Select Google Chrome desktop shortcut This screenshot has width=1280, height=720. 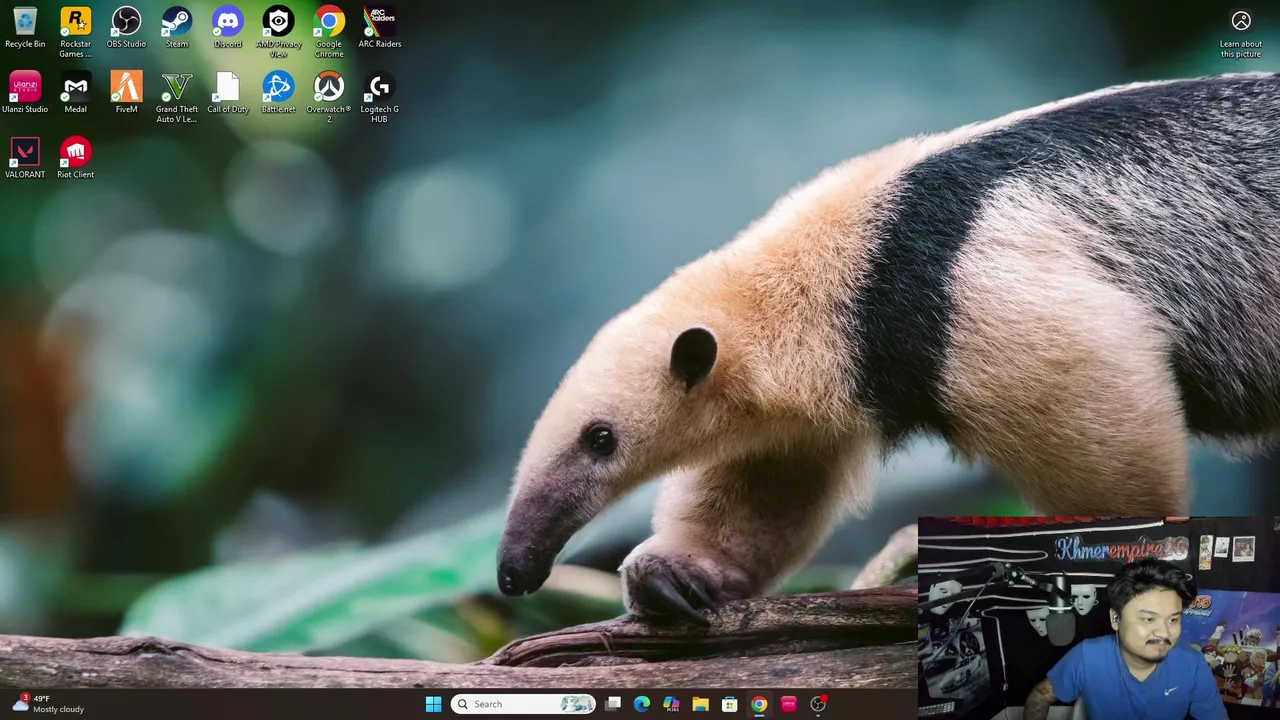click(329, 32)
